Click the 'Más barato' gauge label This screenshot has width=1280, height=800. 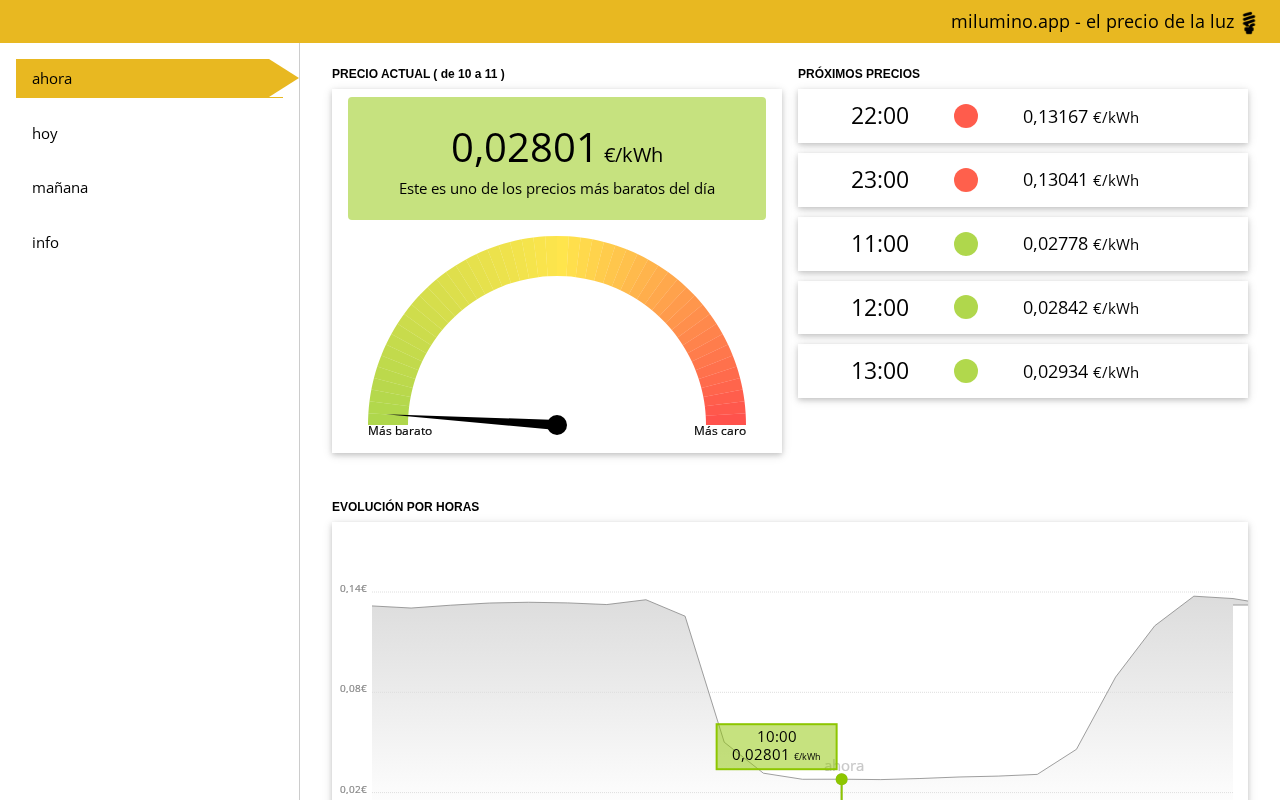point(400,431)
